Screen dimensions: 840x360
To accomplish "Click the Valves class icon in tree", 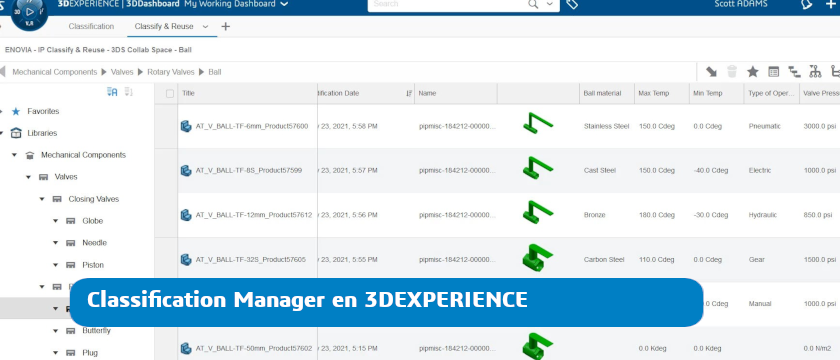I will [x=43, y=177].
